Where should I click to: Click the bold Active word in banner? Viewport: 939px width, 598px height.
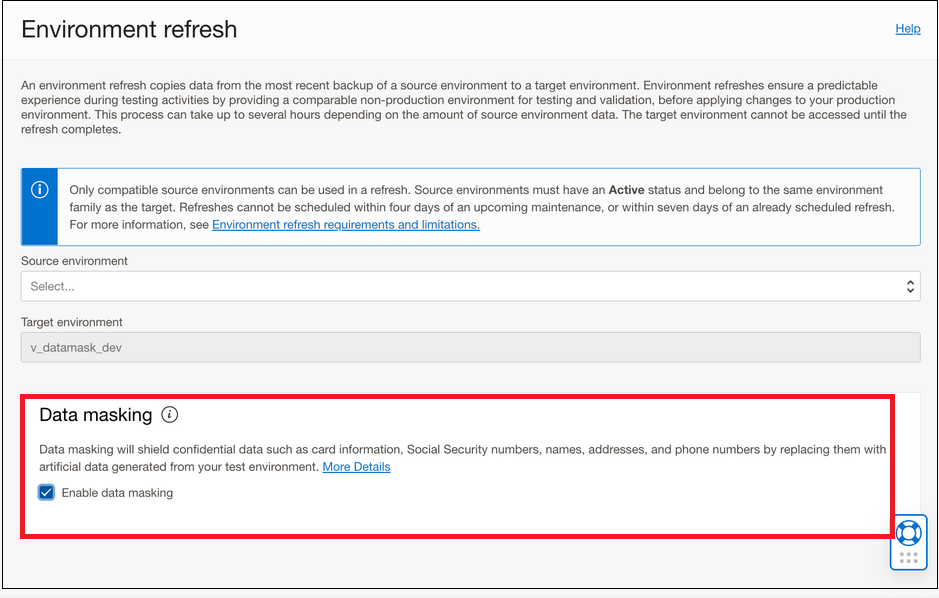tap(626, 190)
